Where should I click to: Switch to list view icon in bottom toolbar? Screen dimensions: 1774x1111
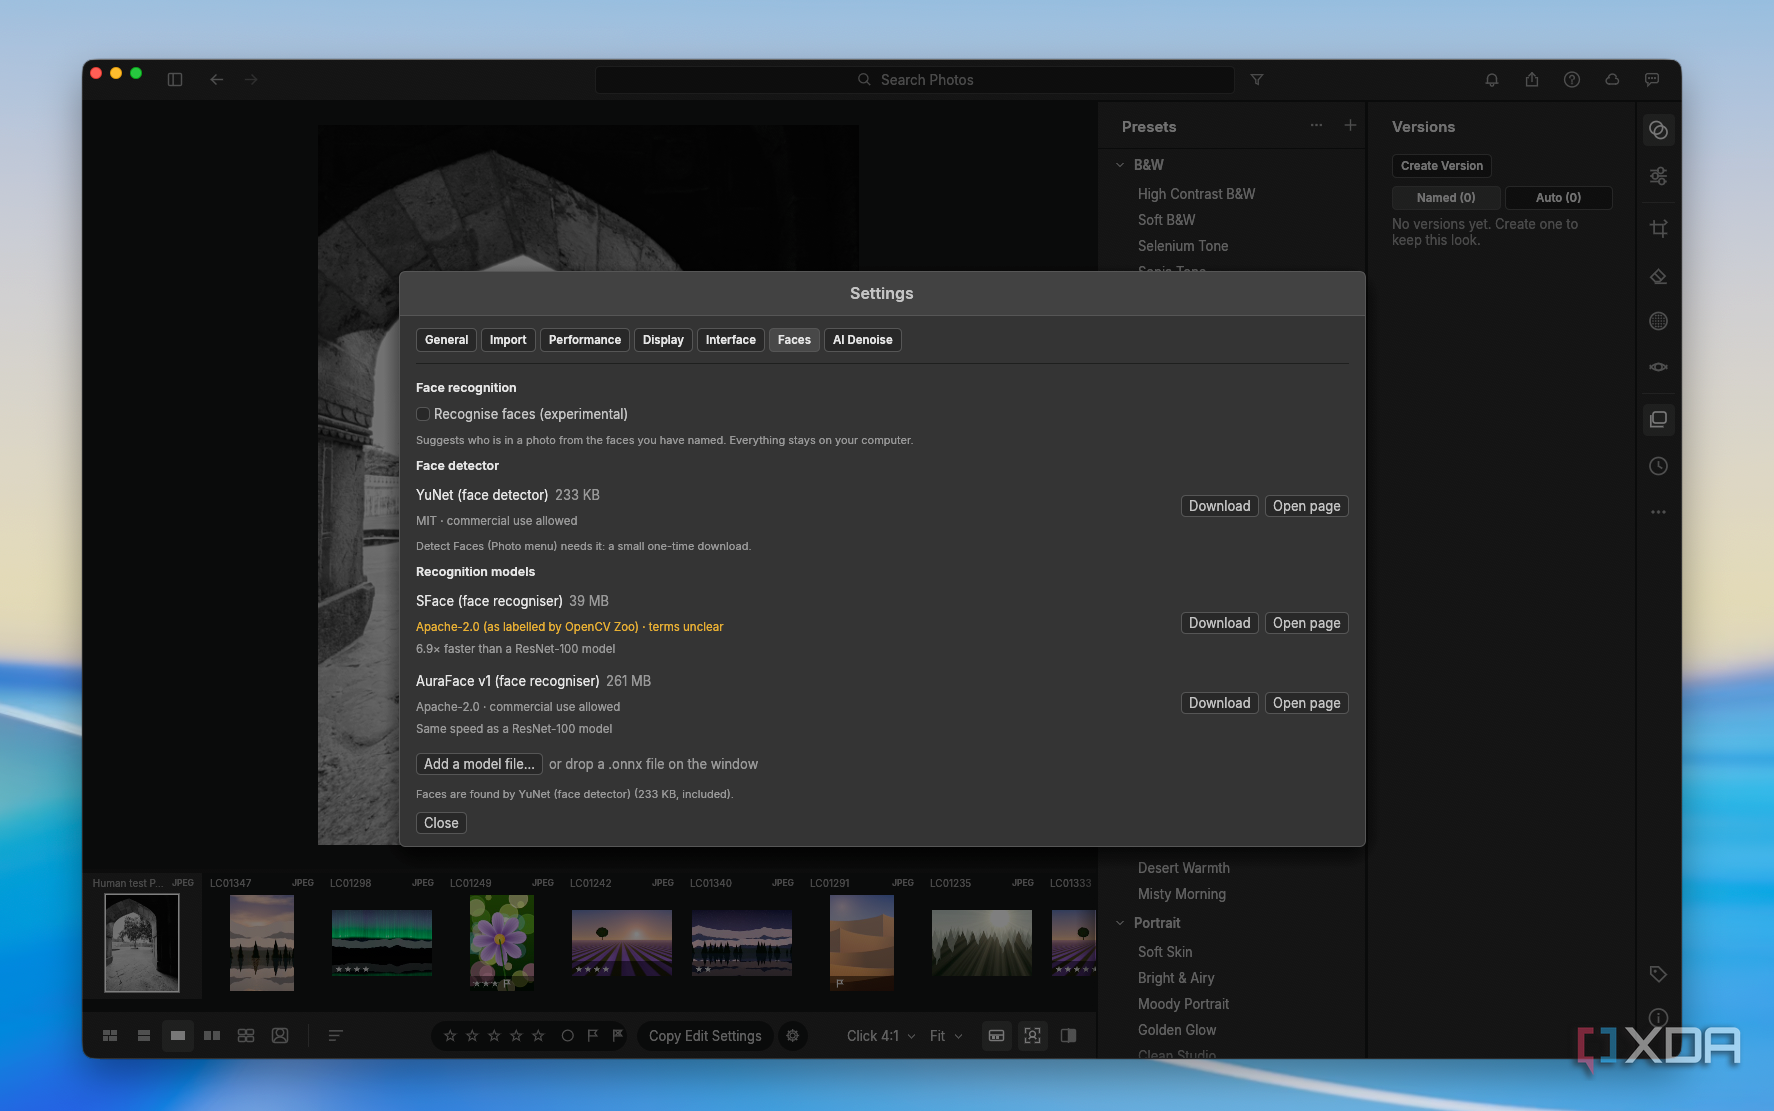(144, 1036)
